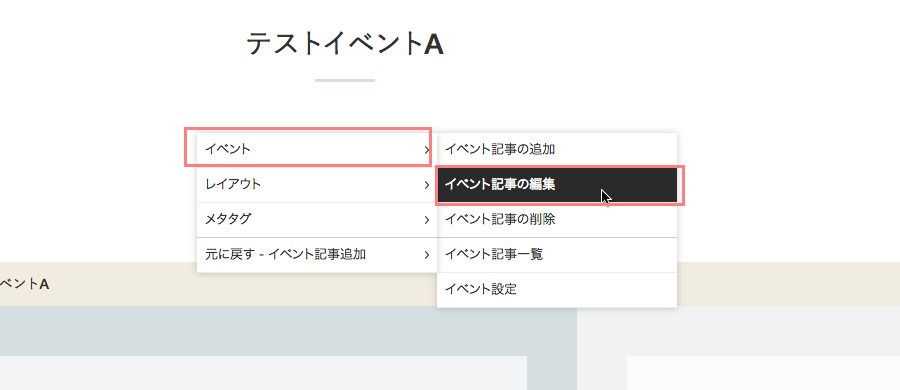Open イベント記事一覧 from submenu

coord(557,254)
